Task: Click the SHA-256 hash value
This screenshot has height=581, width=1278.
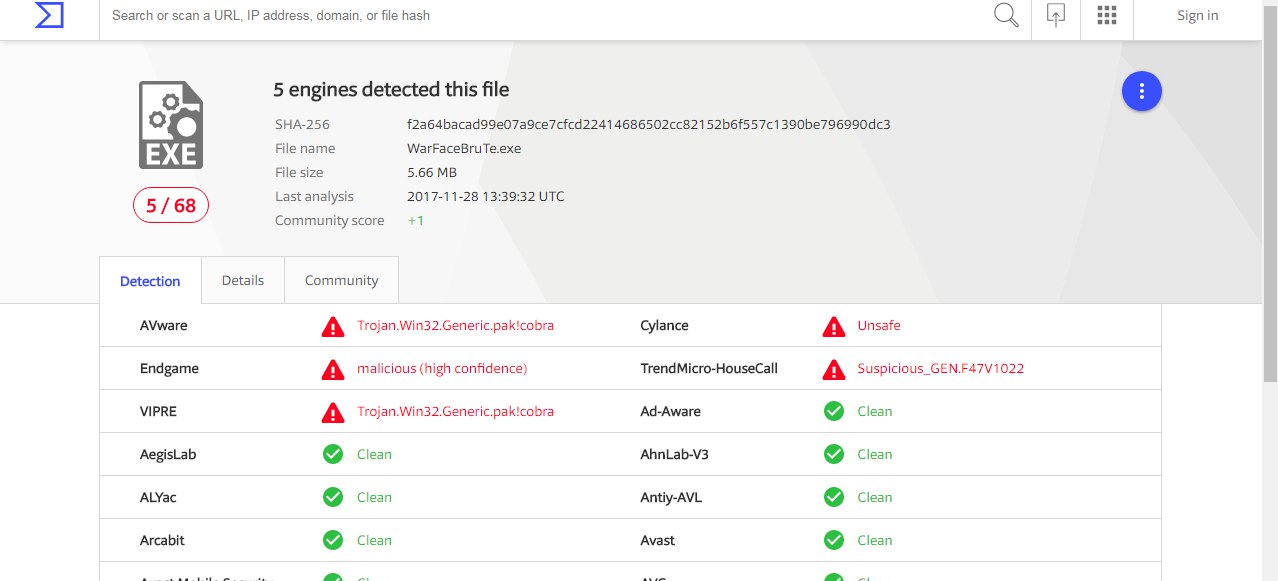Action: [648, 124]
